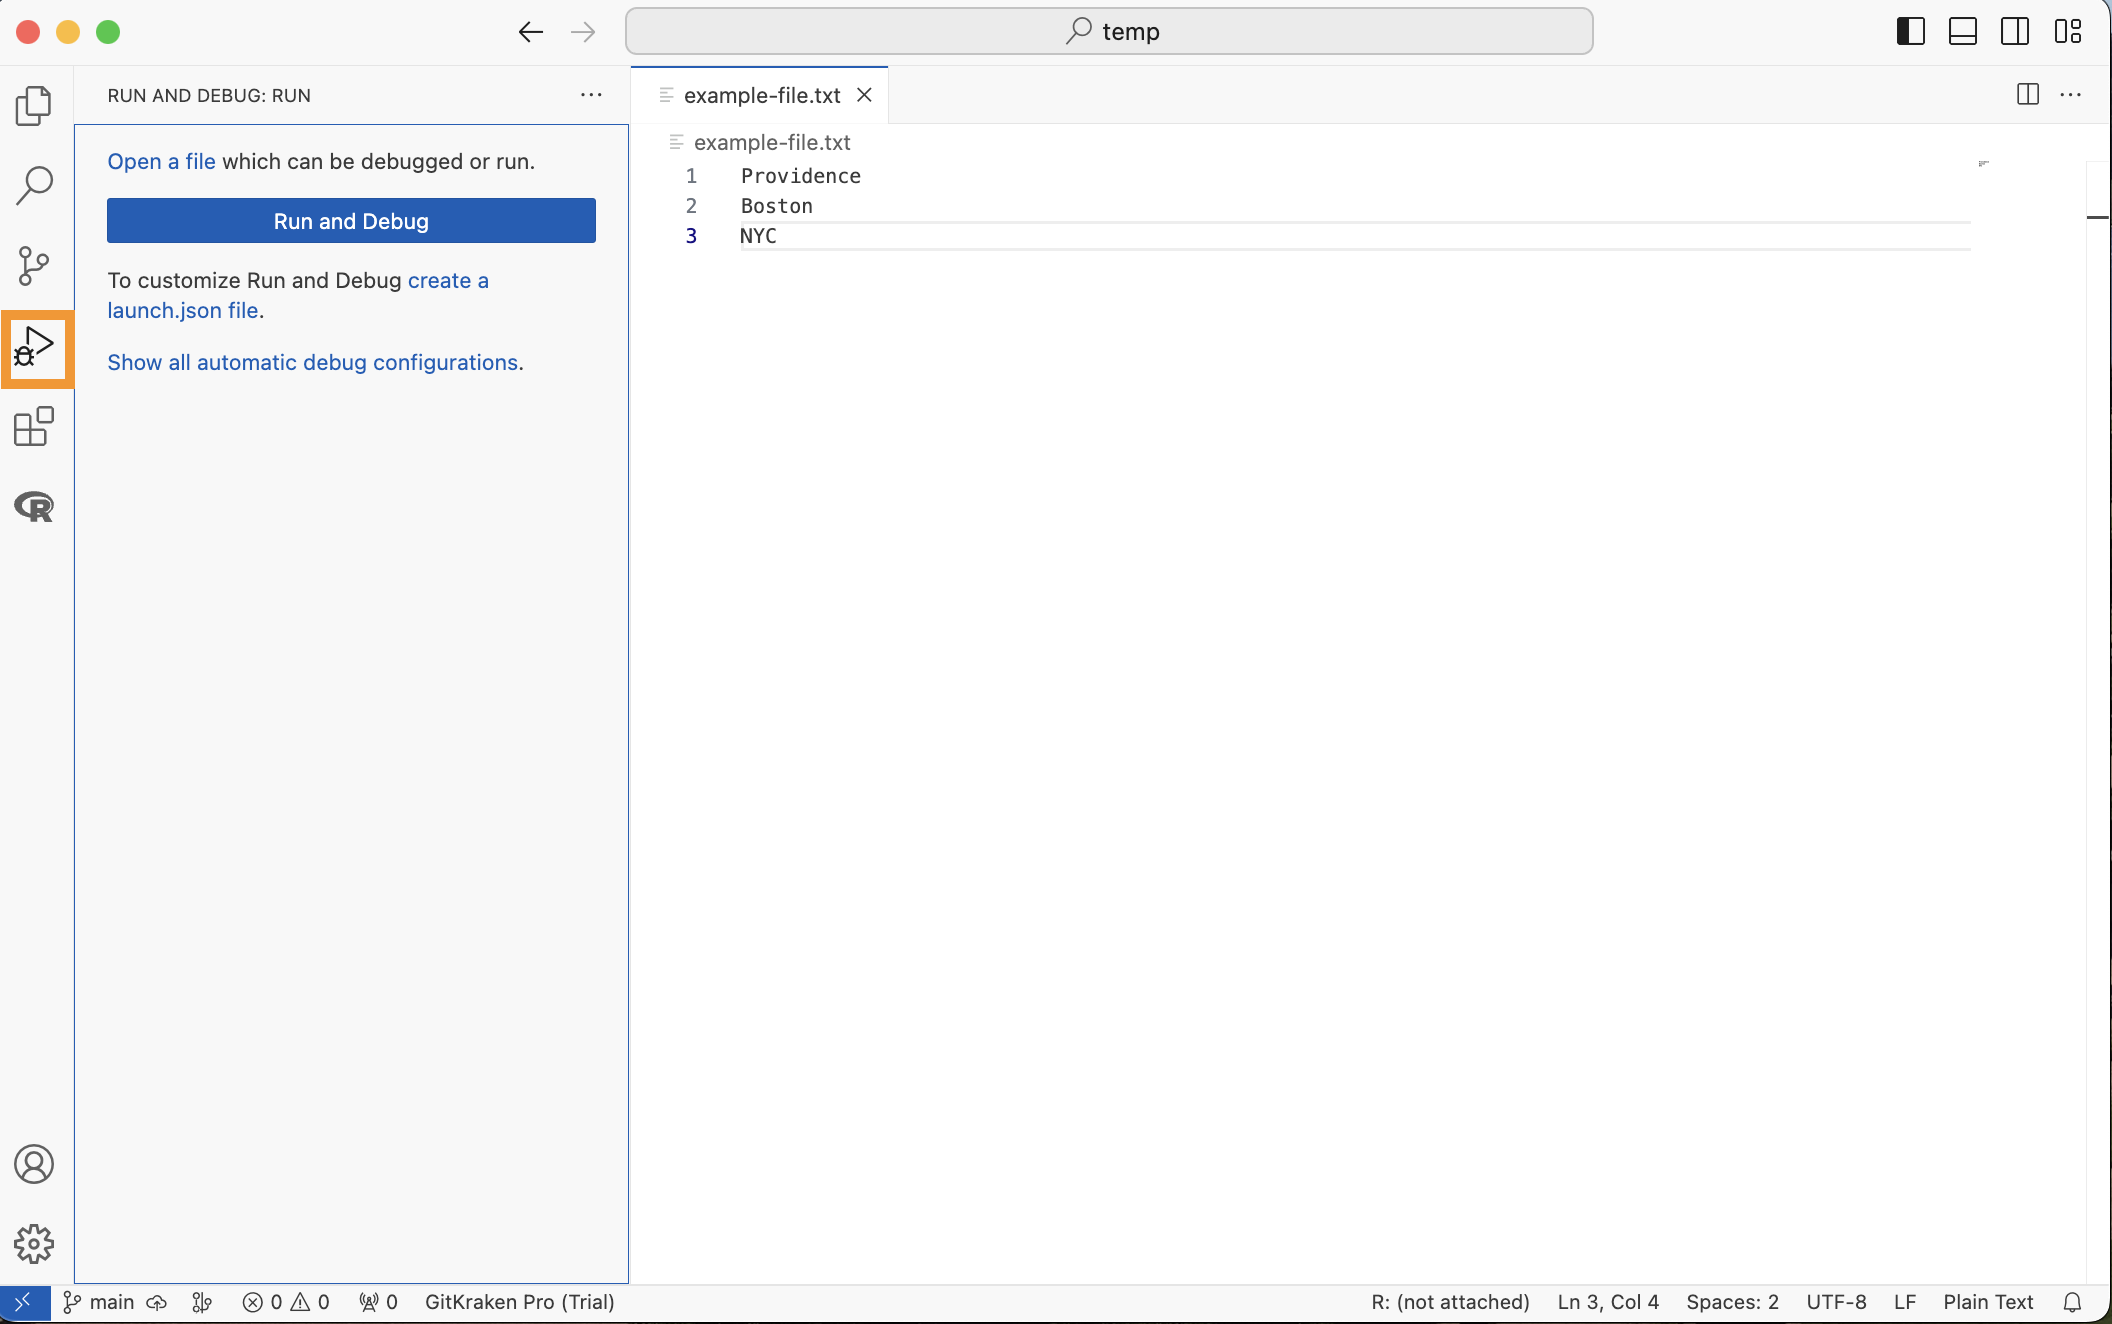Open the Search view icon
This screenshot has height=1324, width=2112.
(34, 185)
